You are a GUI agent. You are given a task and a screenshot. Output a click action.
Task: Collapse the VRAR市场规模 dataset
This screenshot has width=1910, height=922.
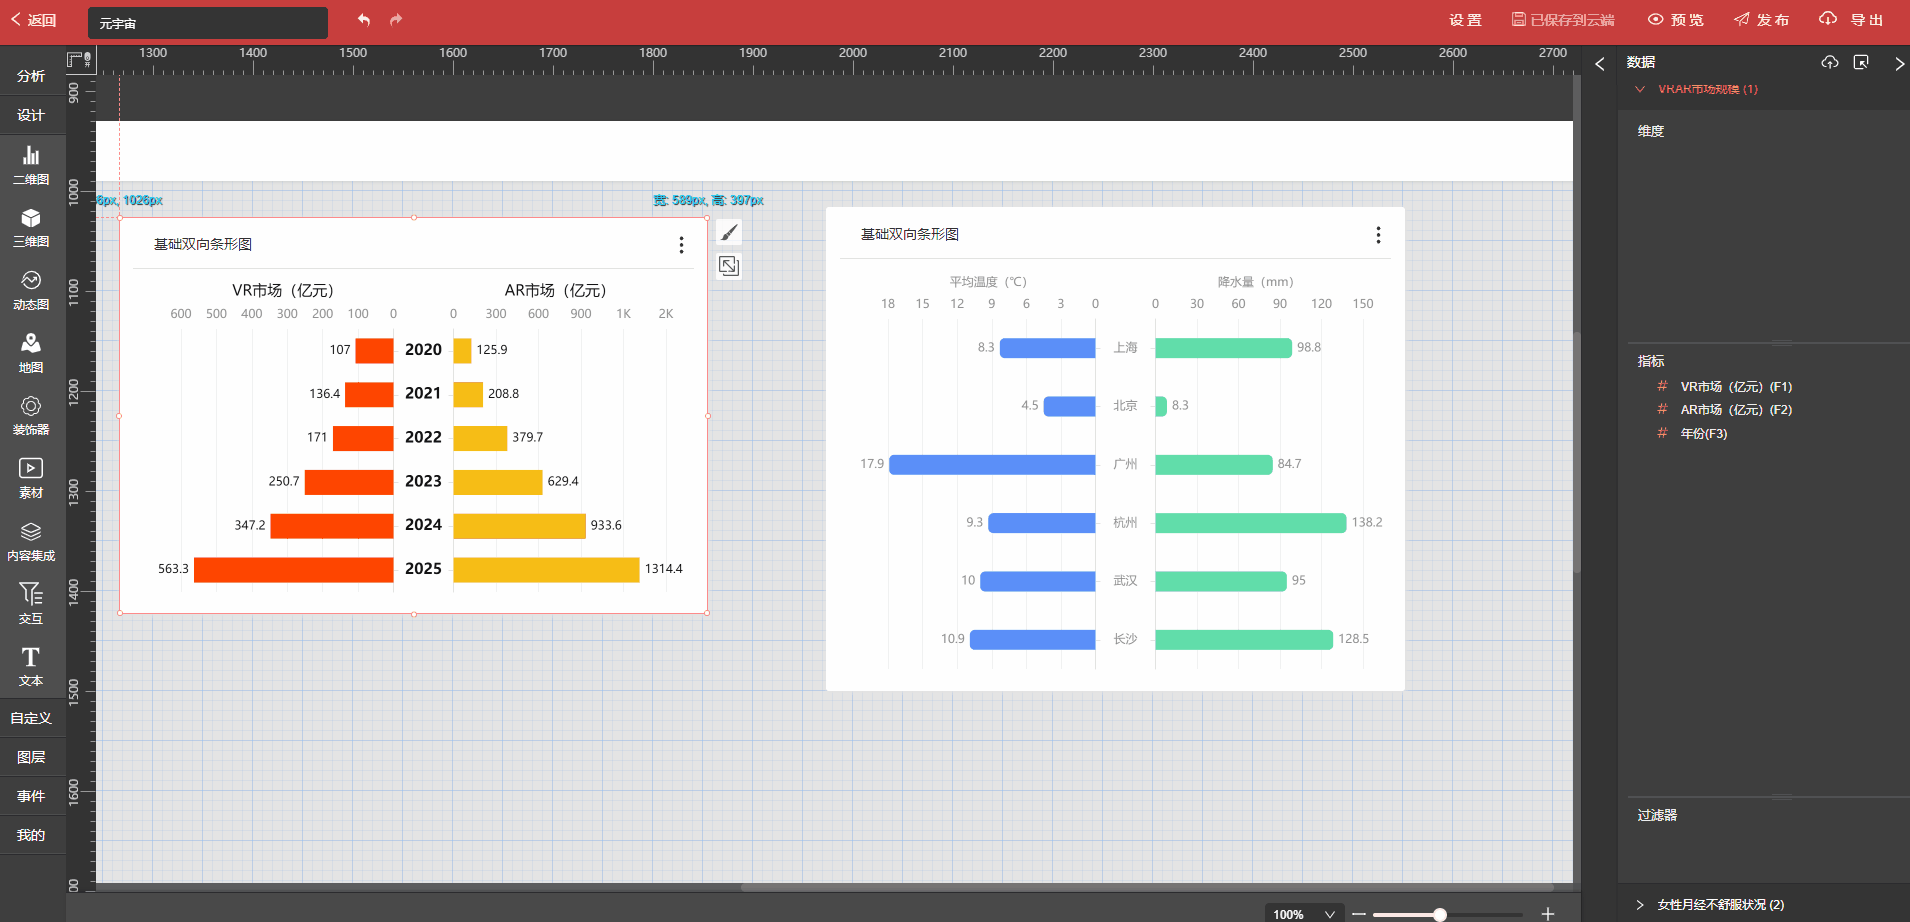pos(1640,89)
